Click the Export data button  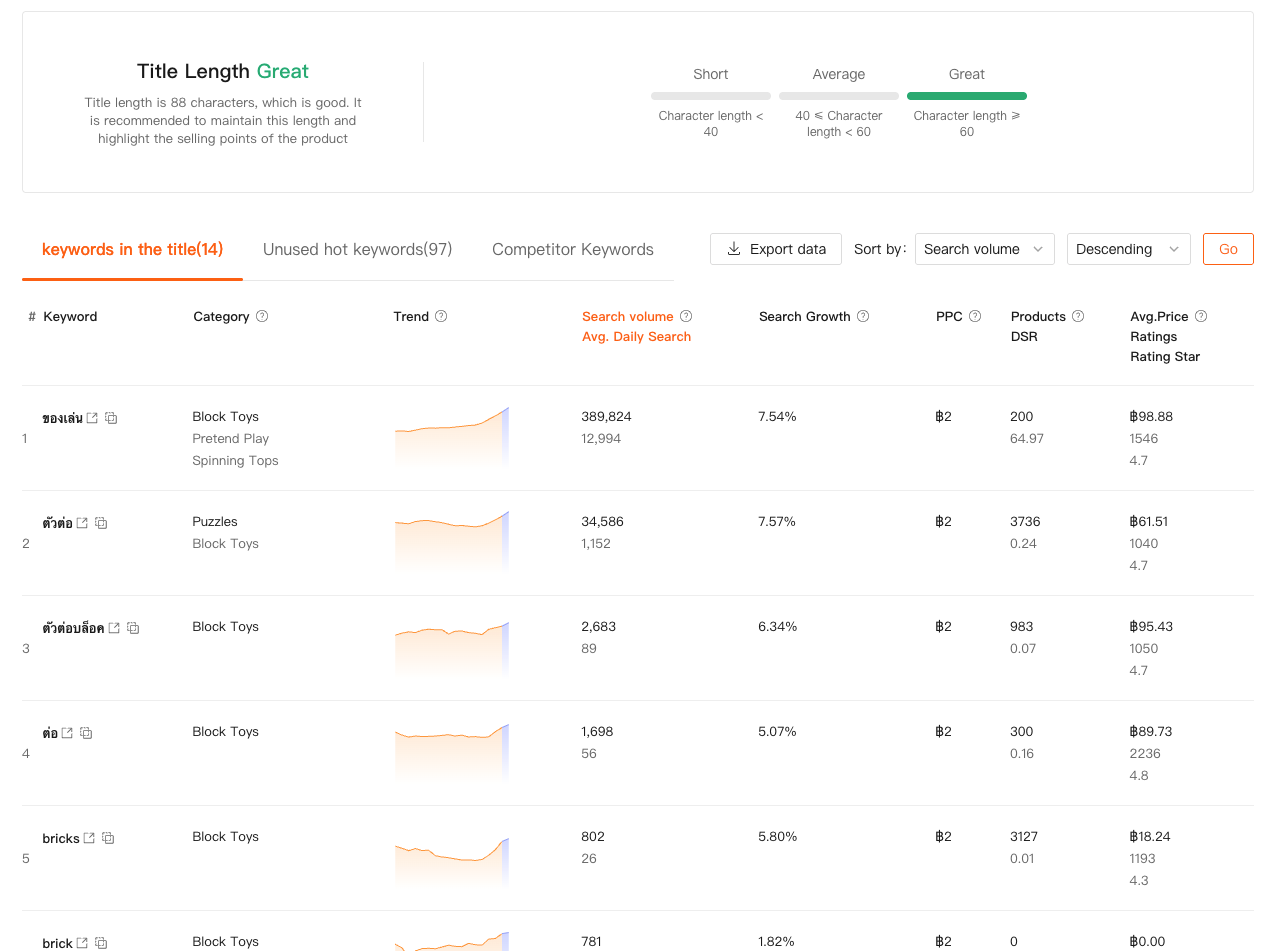click(x=776, y=249)
